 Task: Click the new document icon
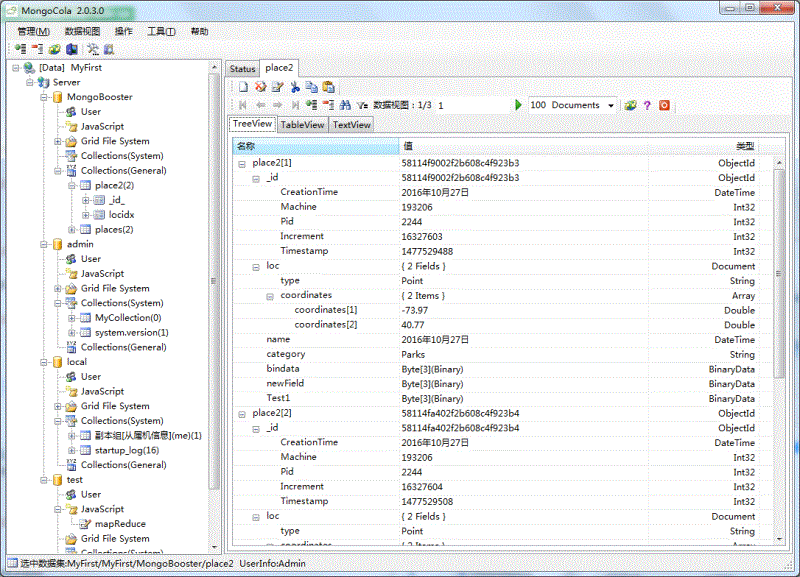(x=243, y=87)
